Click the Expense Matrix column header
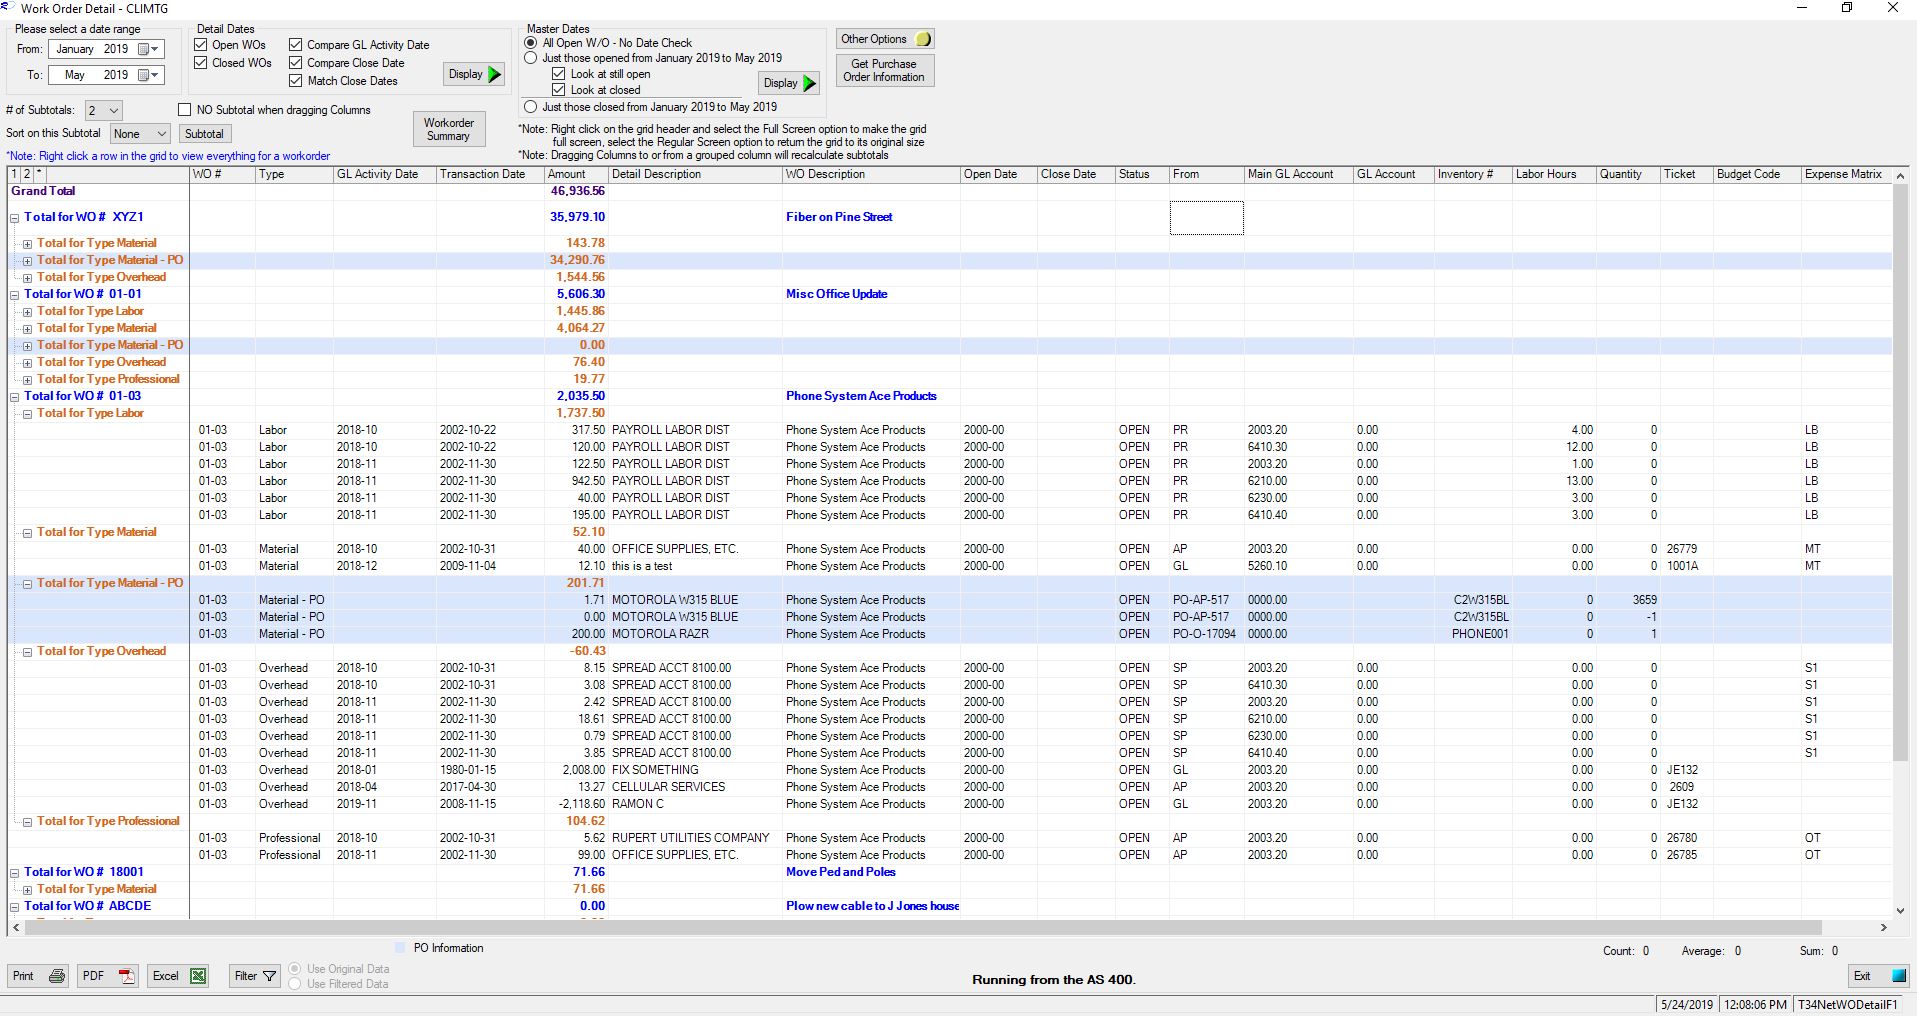 coord(1846,174)
